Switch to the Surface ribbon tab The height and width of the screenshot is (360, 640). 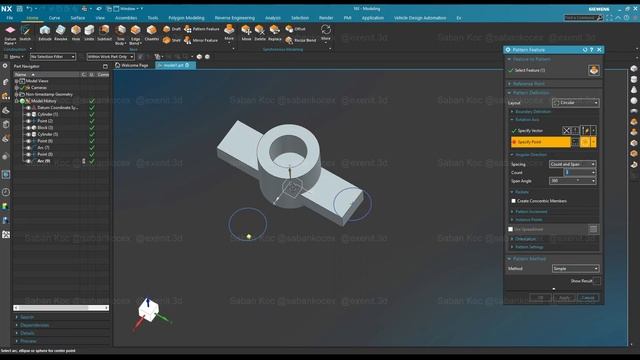[x=78, y=18]
